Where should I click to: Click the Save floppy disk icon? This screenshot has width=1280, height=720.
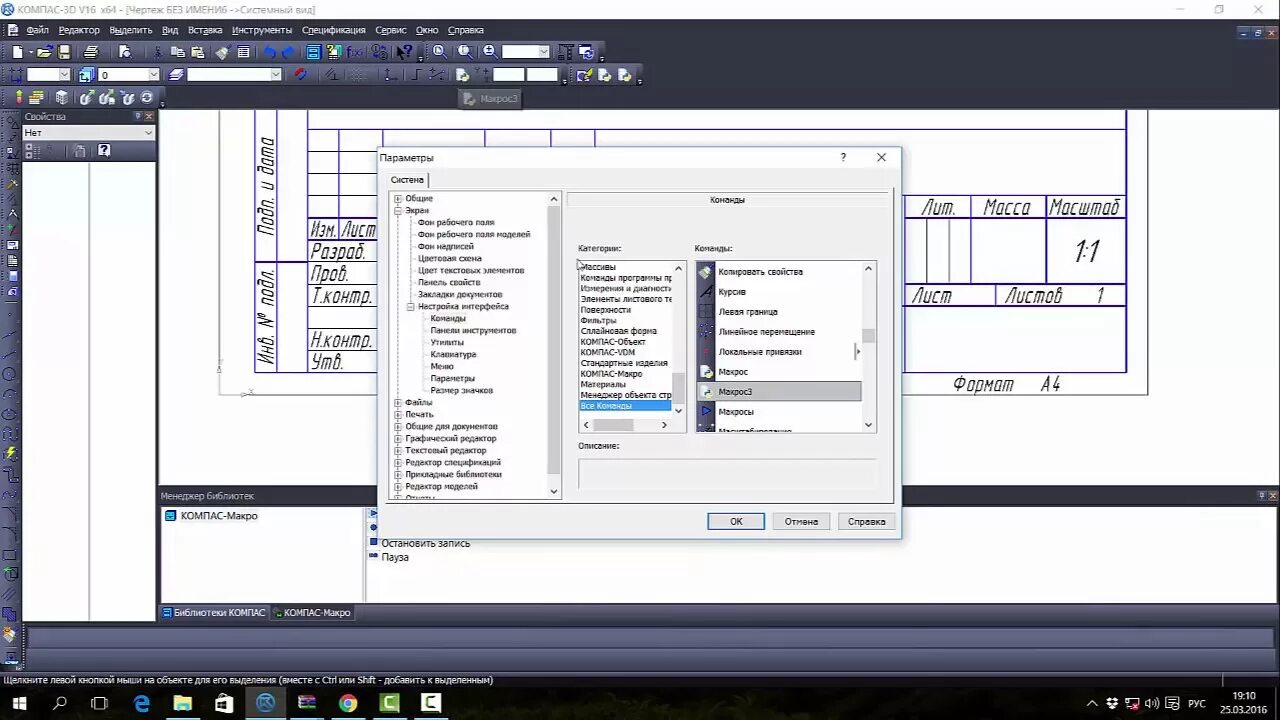pyautogui.click(x=64, y=52)
